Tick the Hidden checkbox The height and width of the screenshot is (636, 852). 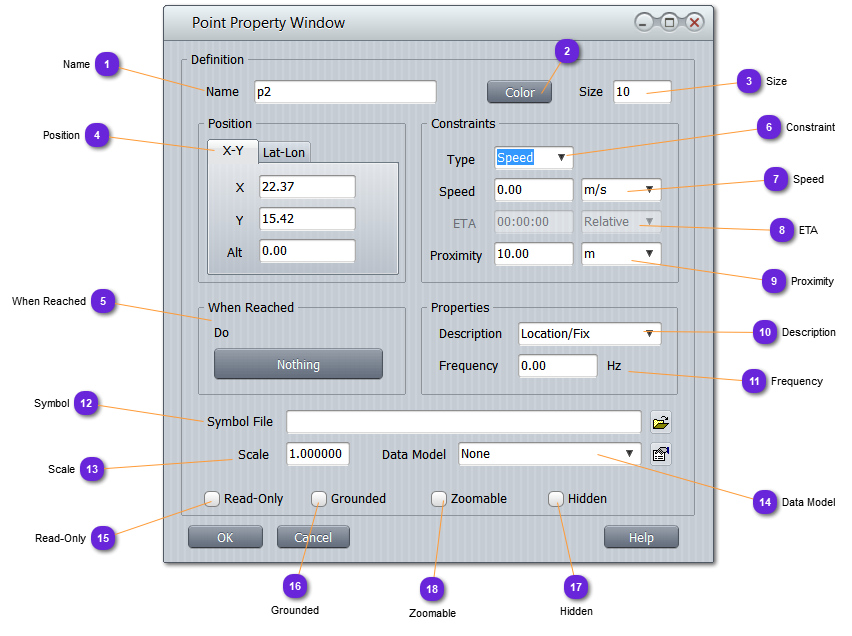[556, 498]
